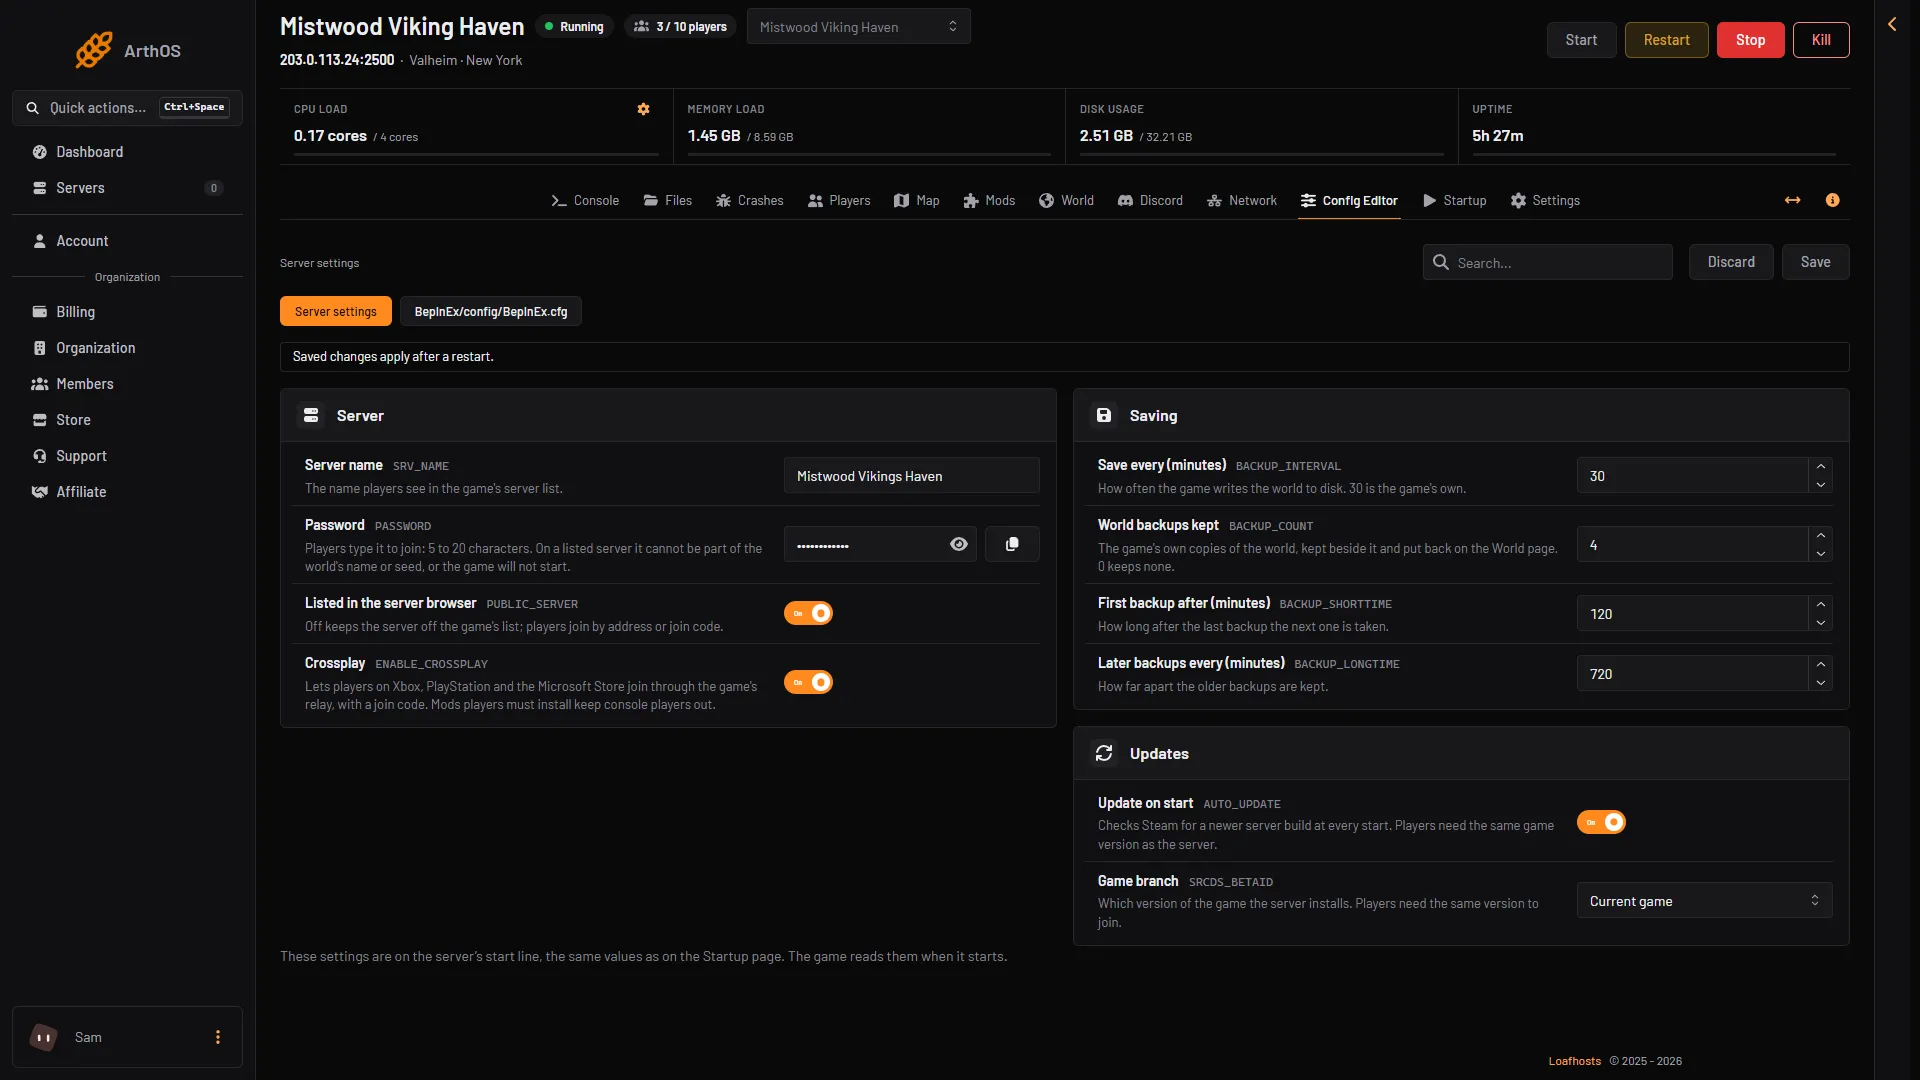Copy the server password icon
The height and width of the screenshot is (1080, 1920).
point(1012,544)
